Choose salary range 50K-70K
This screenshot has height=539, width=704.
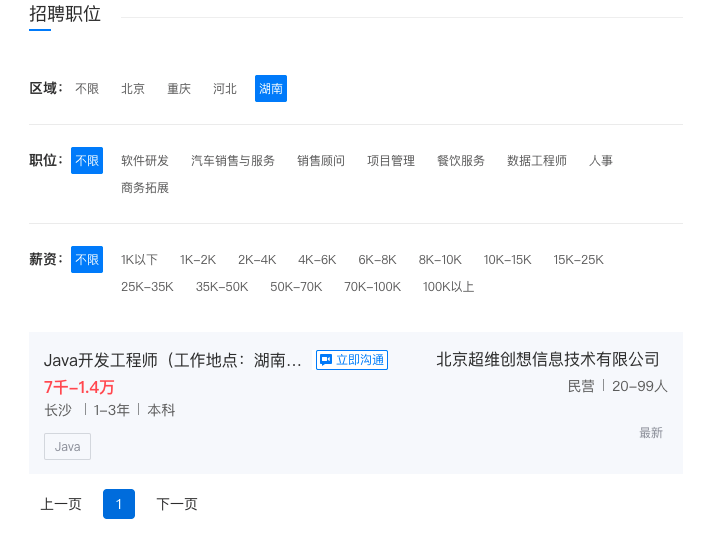click(296, 286)
